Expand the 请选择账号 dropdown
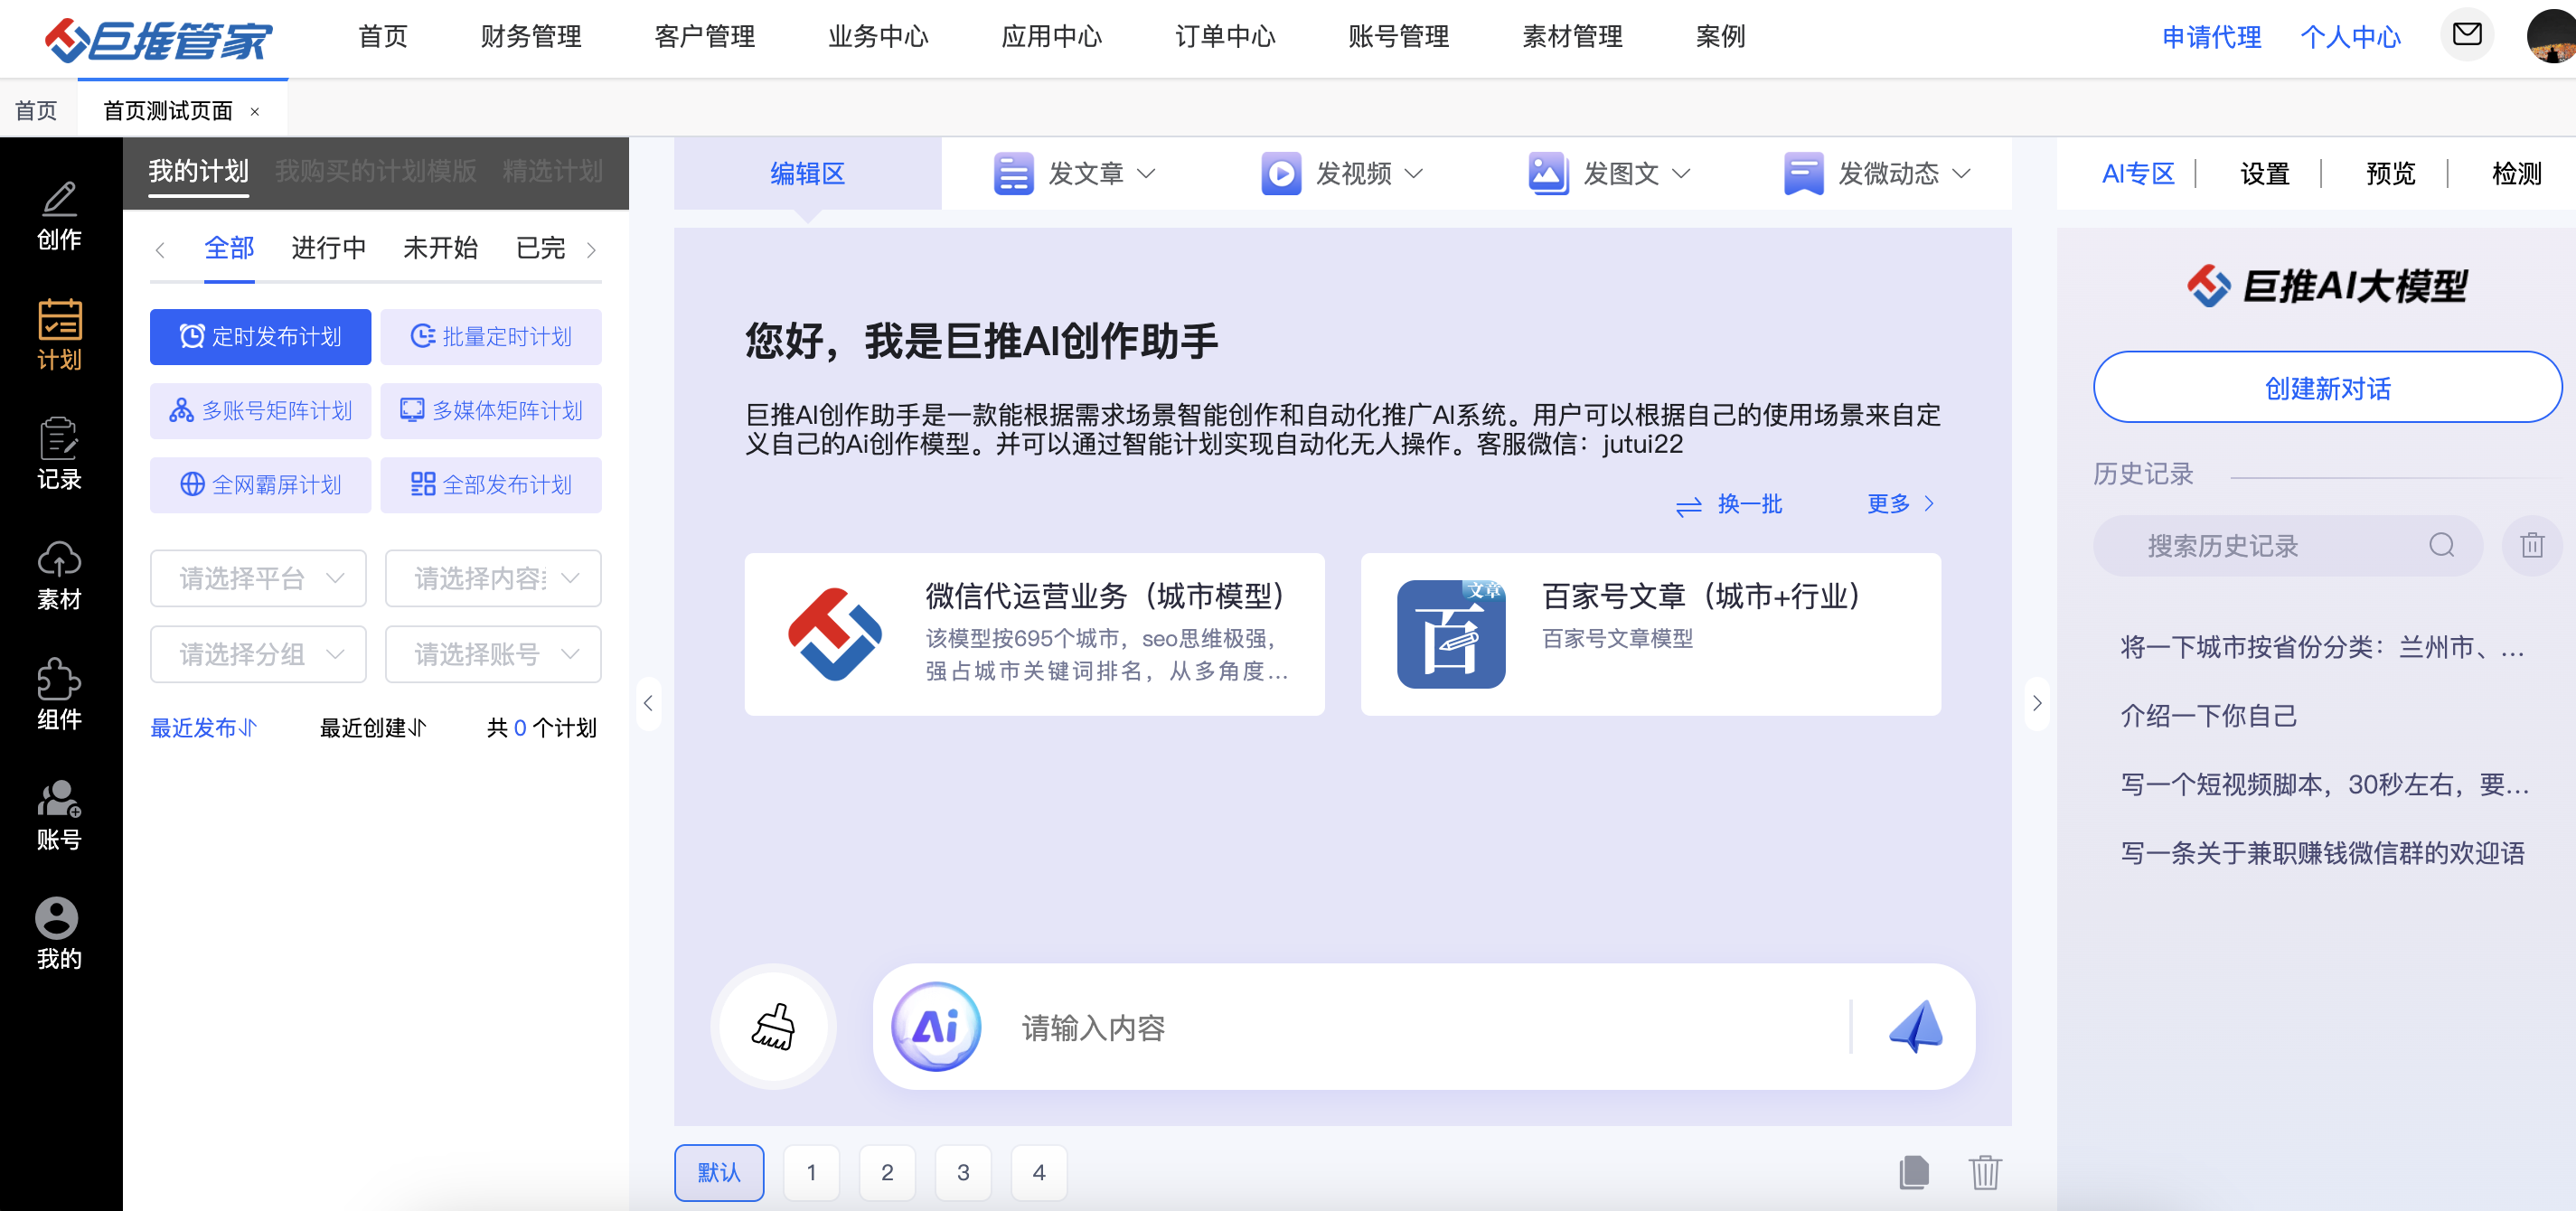2576x1211 pixels. pos(493,654)
